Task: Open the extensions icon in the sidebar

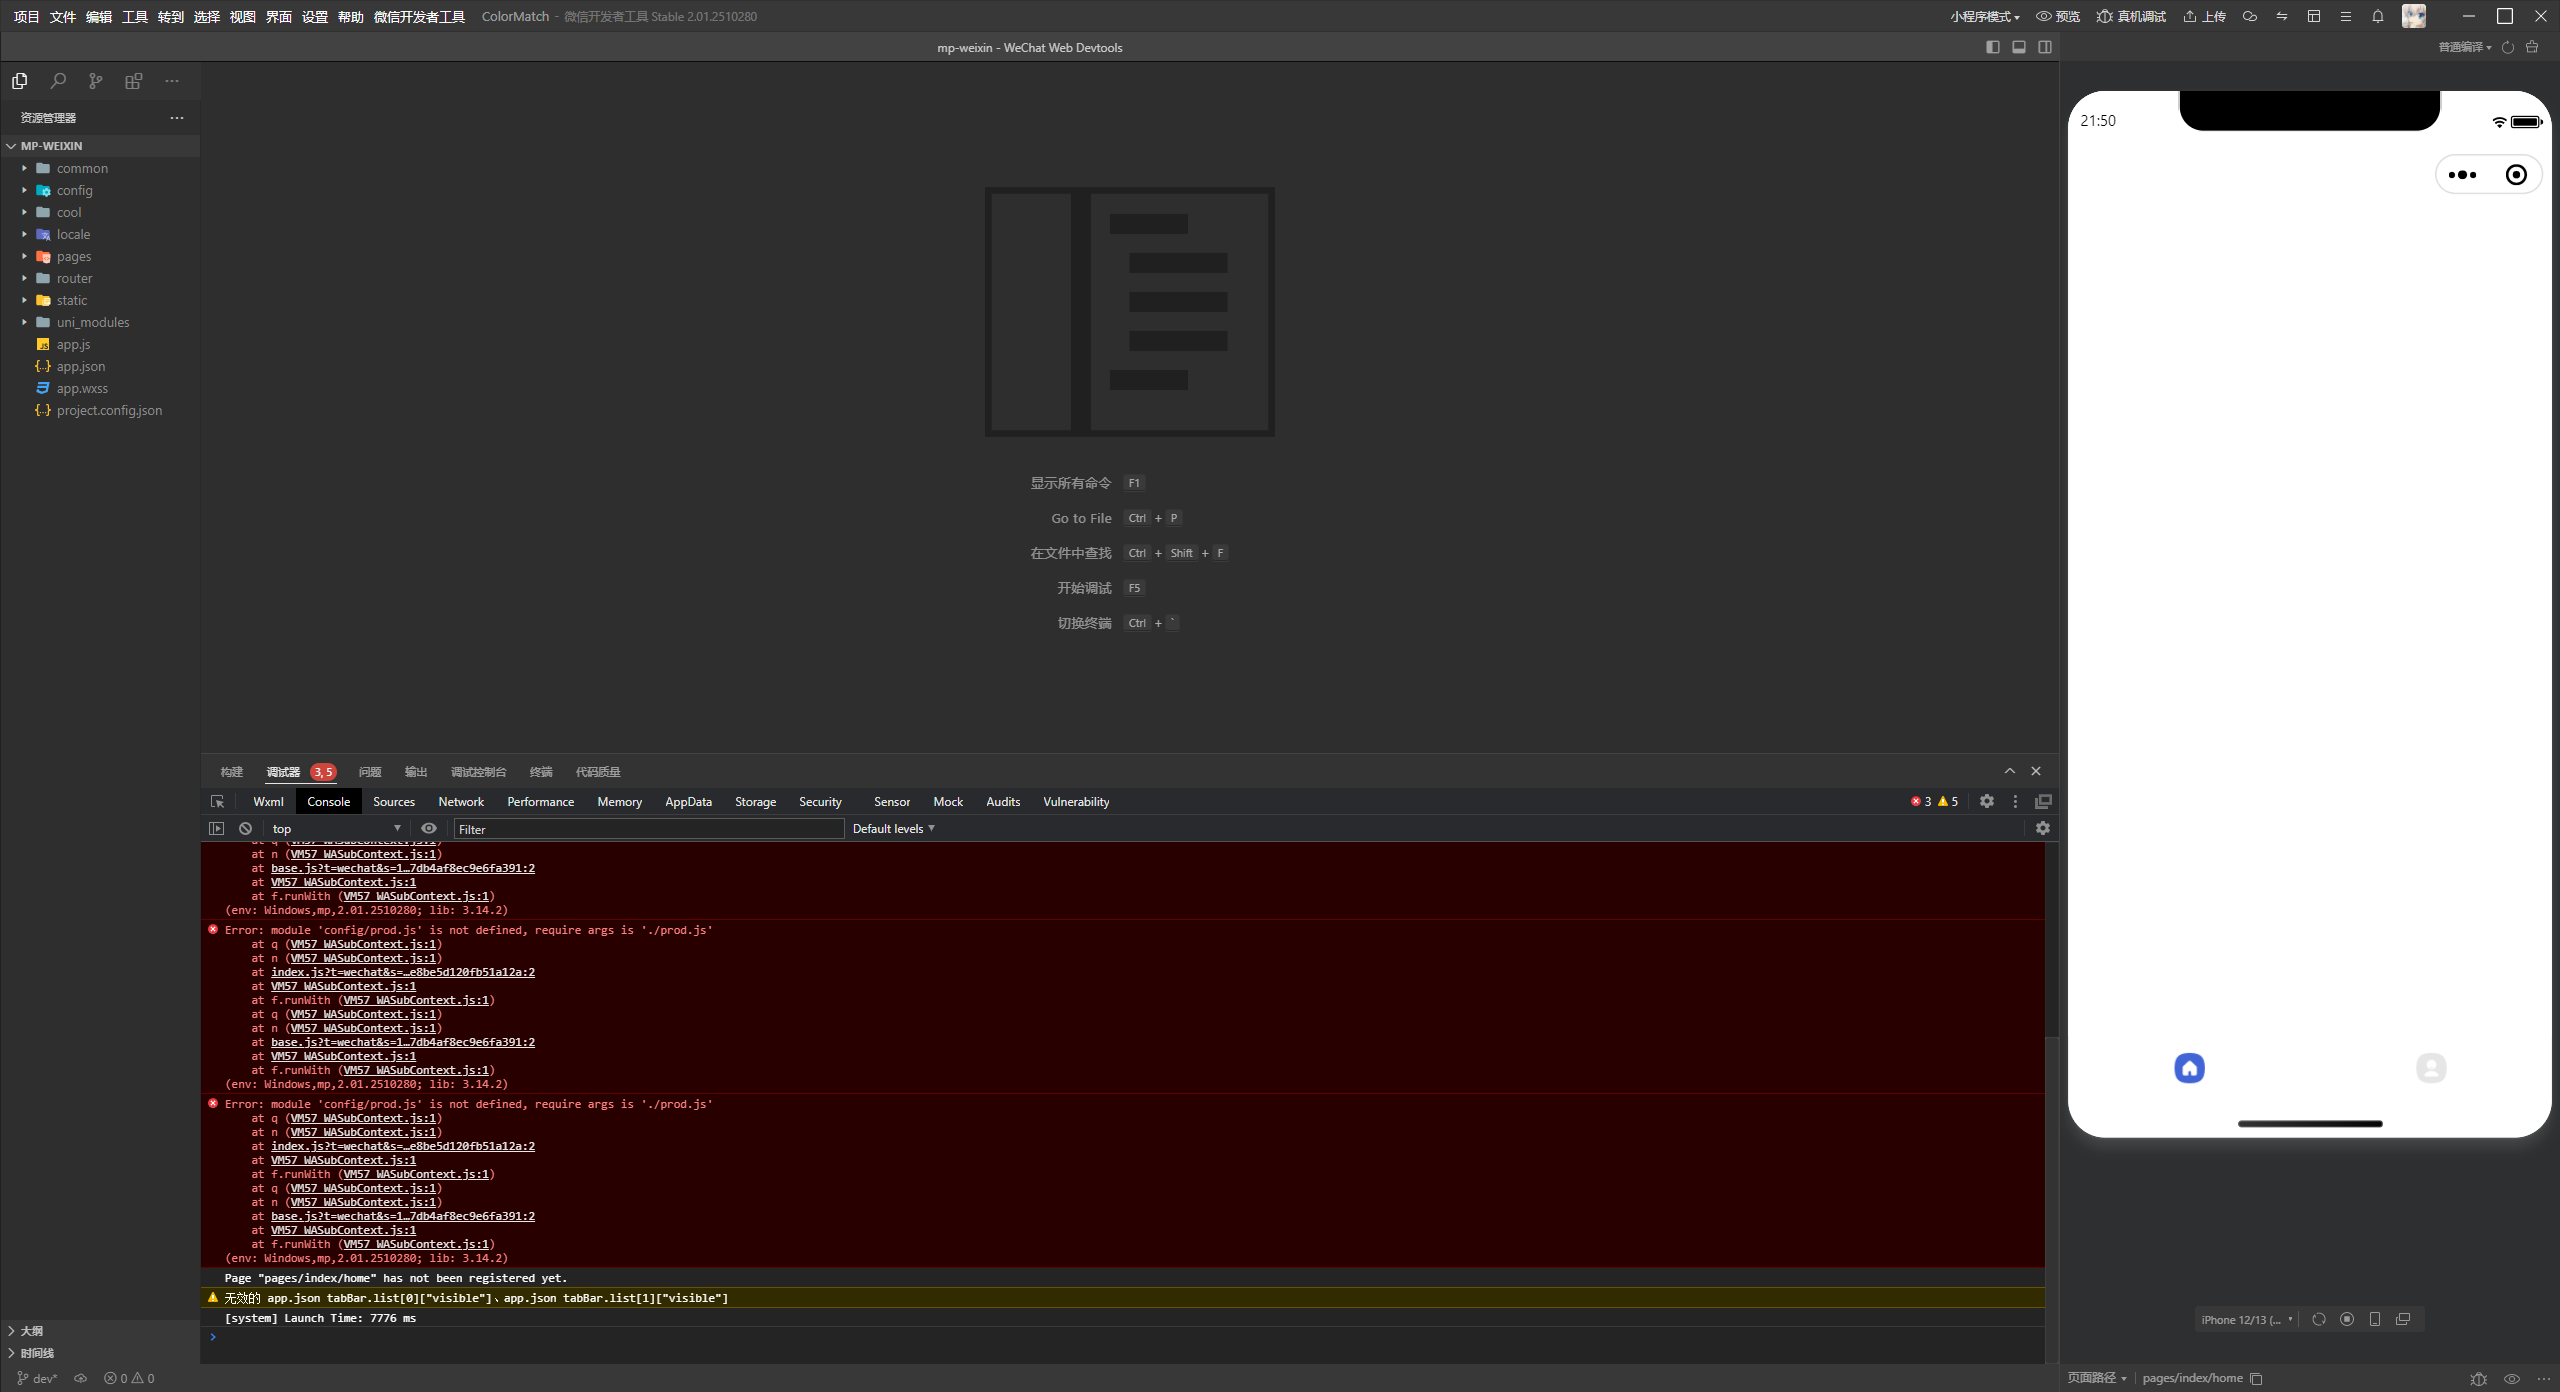Action: click(x=133, y=81)
